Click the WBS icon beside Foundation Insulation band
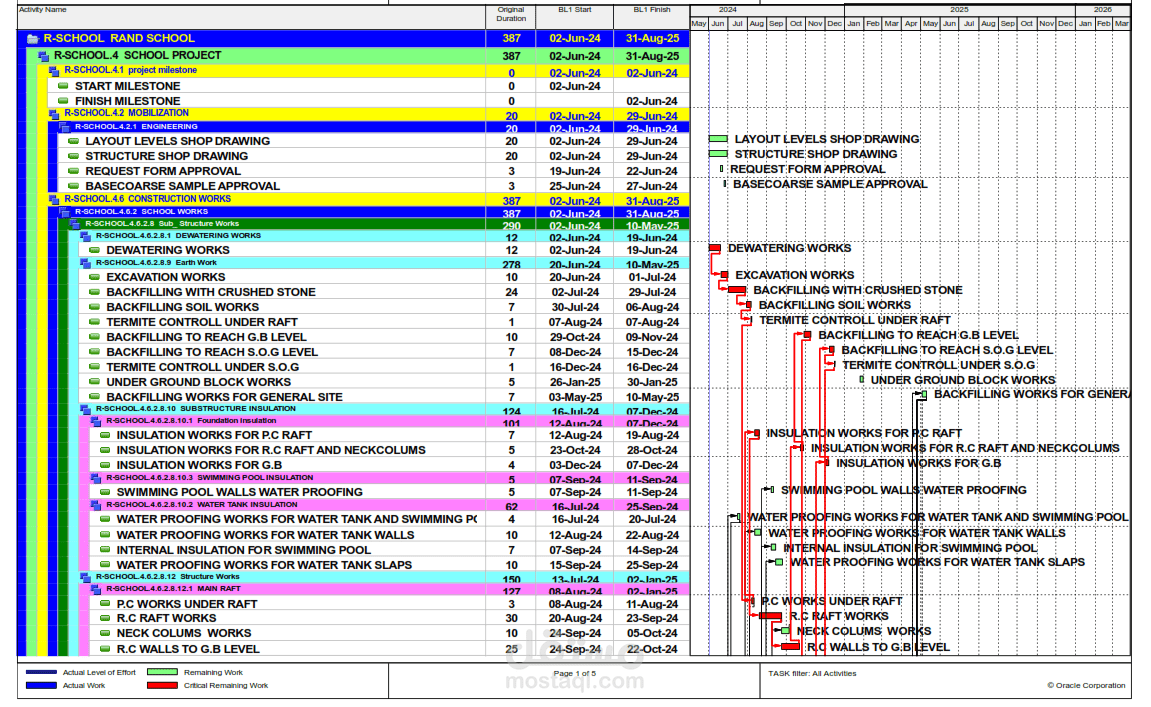1151x707 pixels. pos(95,421)
